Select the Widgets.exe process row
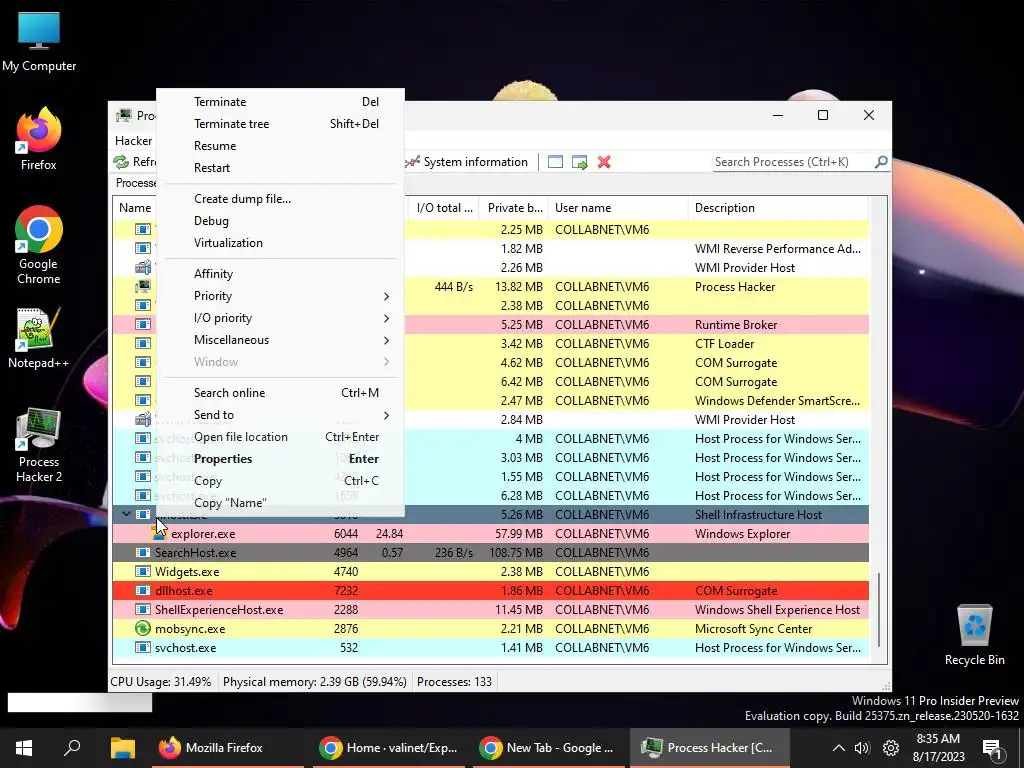1024x768 pixels. click(491, 571)
